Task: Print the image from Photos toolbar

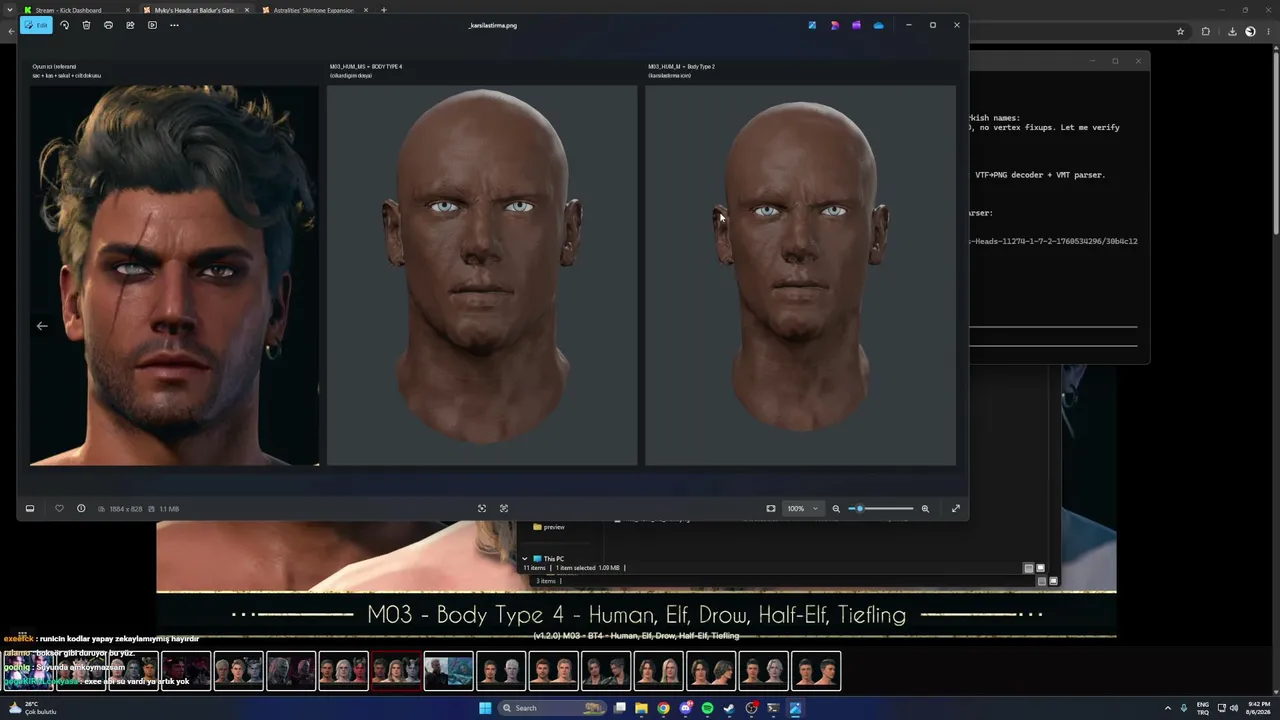Action: (108, 25)
